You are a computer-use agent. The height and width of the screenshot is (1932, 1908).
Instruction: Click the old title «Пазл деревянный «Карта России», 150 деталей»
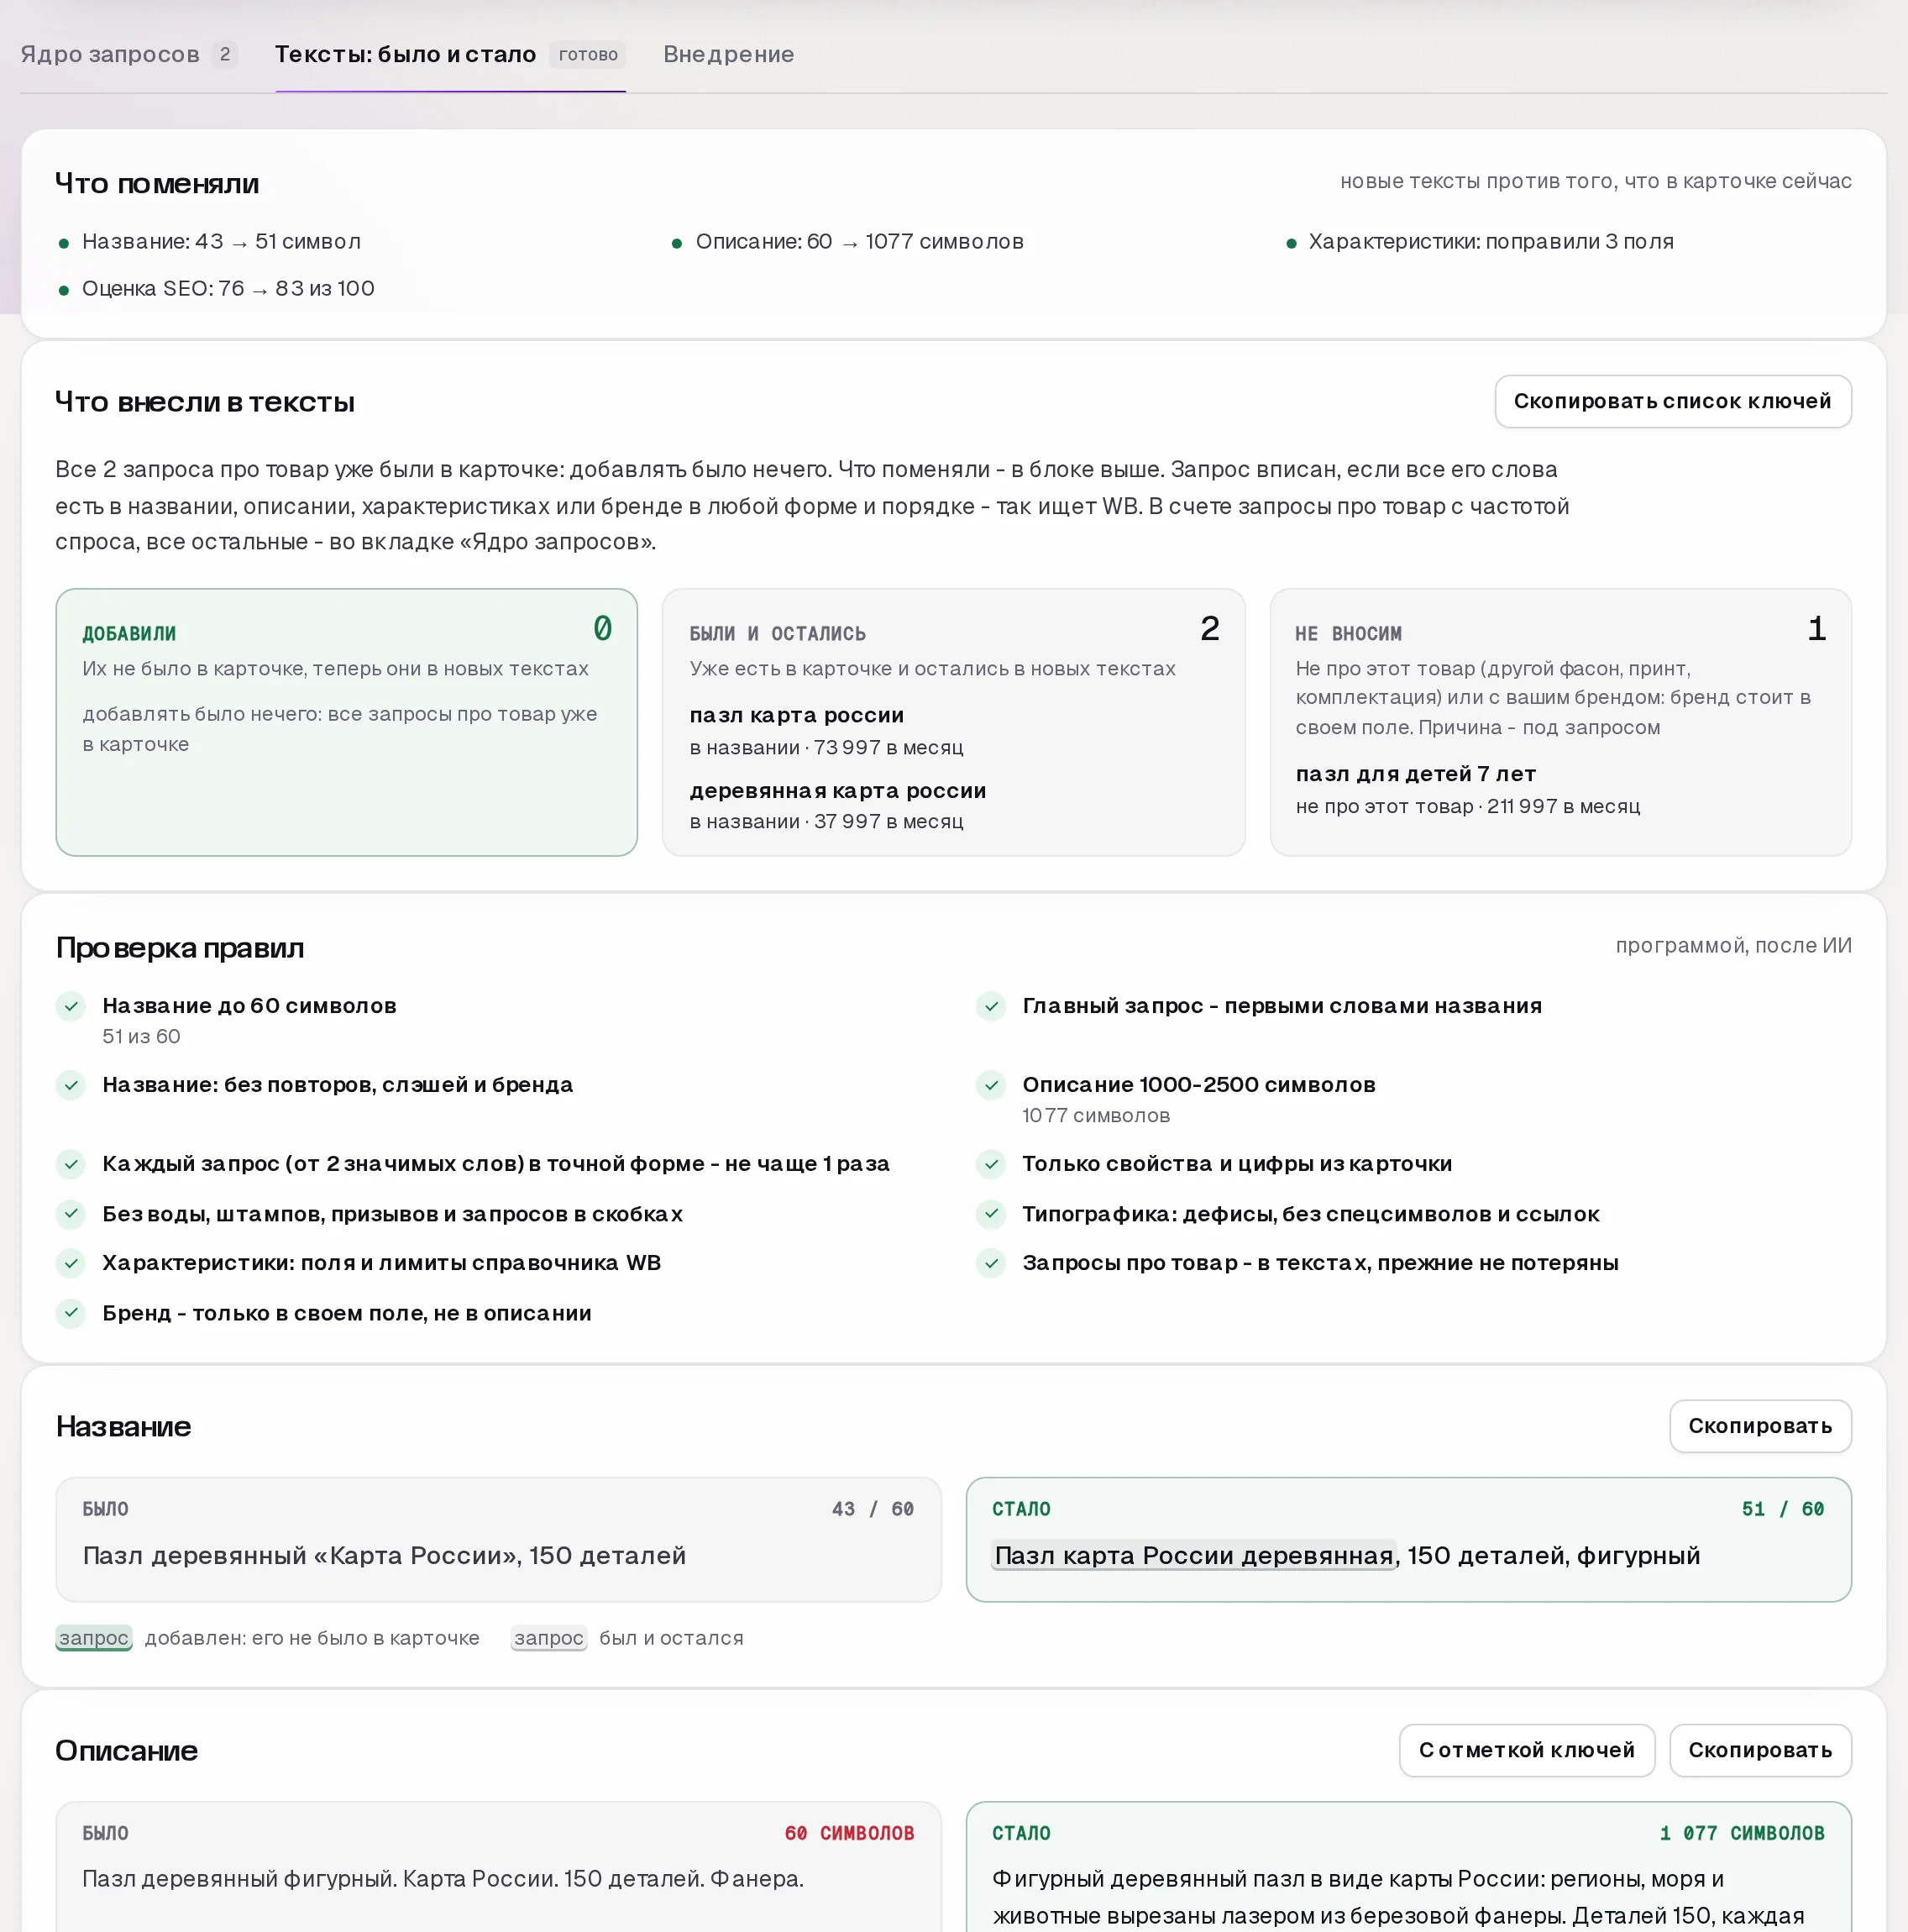click(384, 1556)
